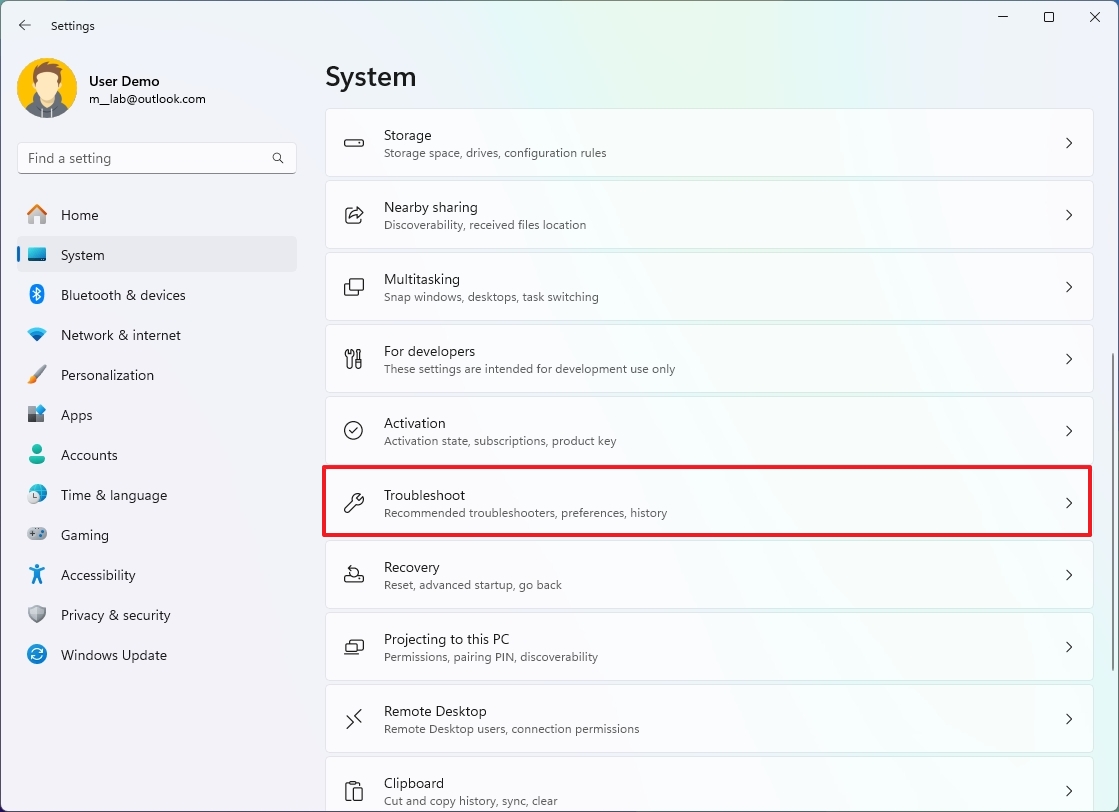Expand Troubleshoot row chevron
Viewport: 1119px width, 812px height.
[x=1068, y=503]
